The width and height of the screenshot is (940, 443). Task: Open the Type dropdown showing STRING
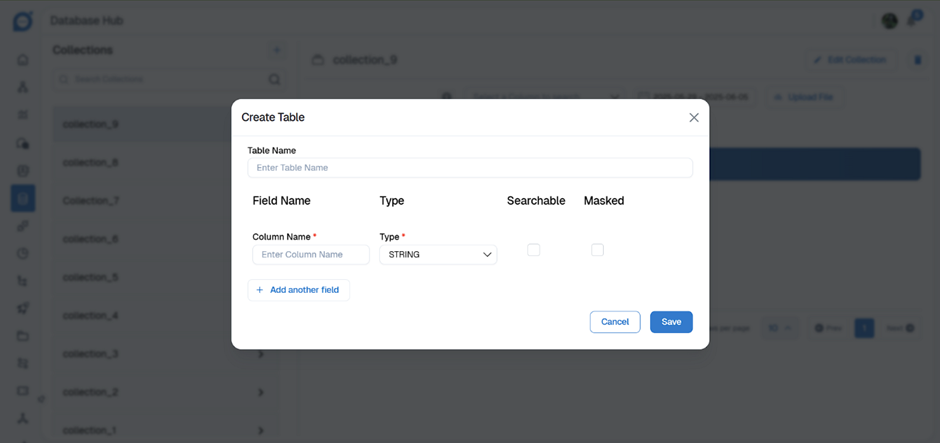(x=438, y=255)
